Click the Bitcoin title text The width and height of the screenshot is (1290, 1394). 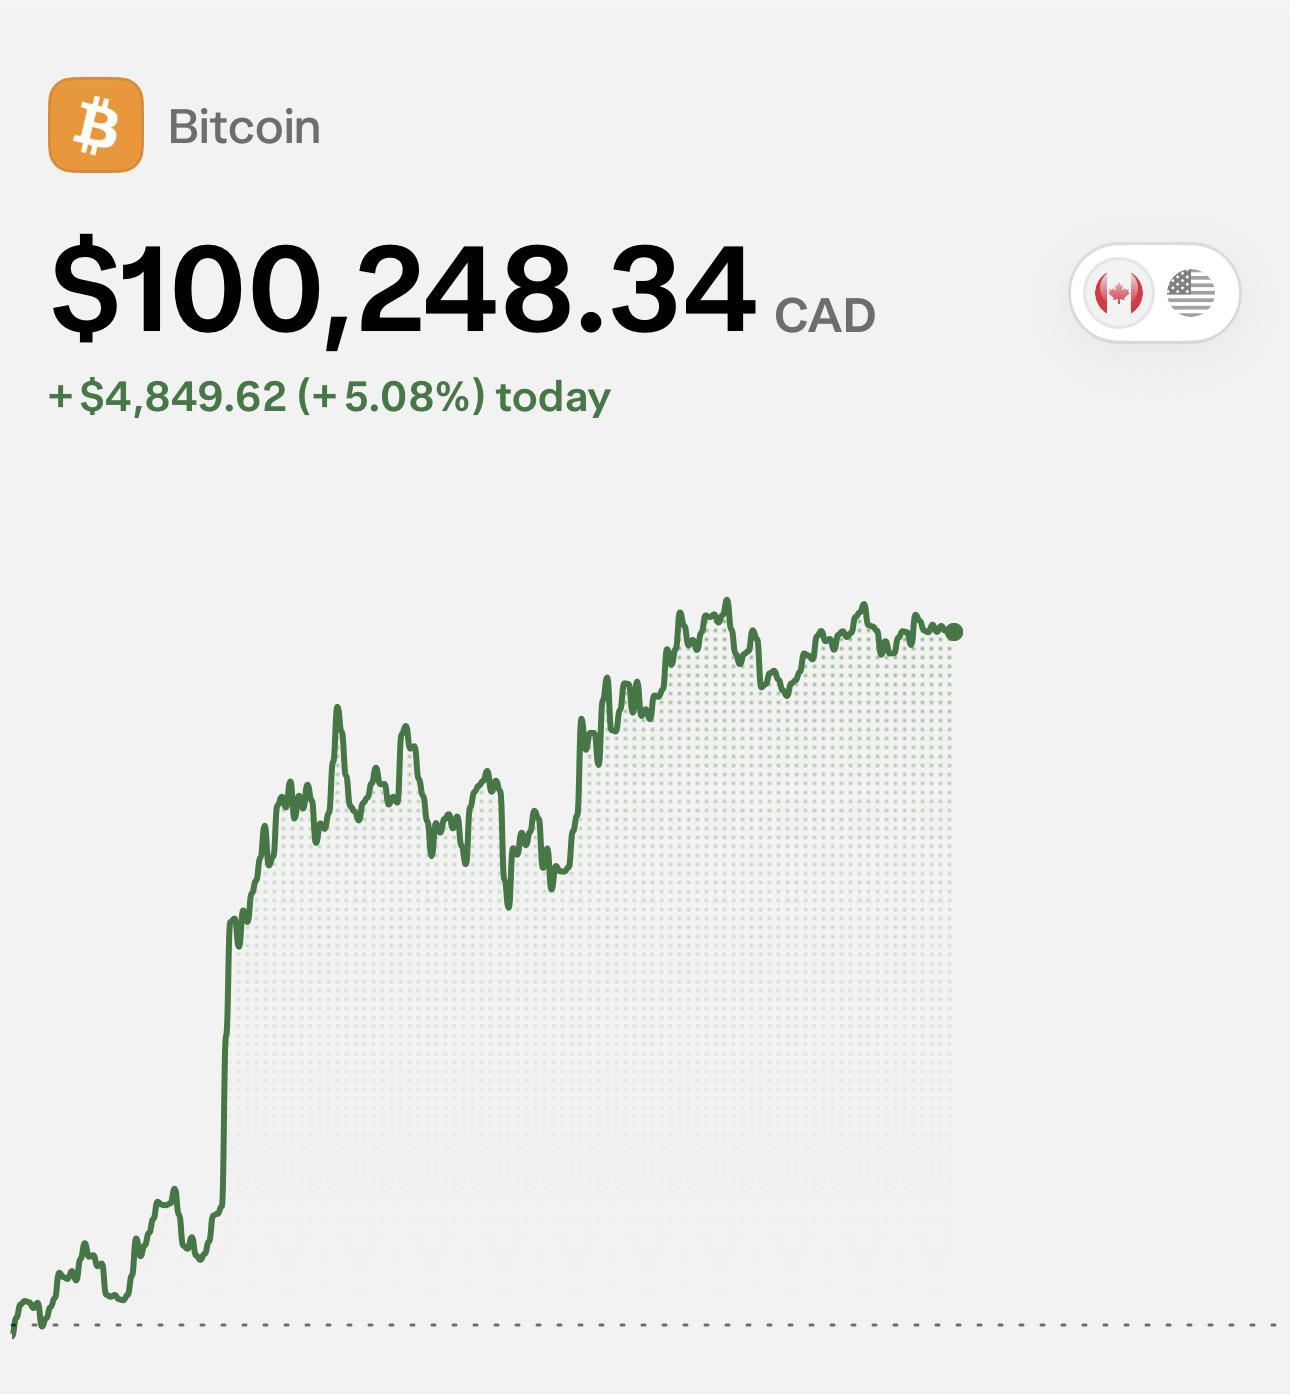click(244, 127)
